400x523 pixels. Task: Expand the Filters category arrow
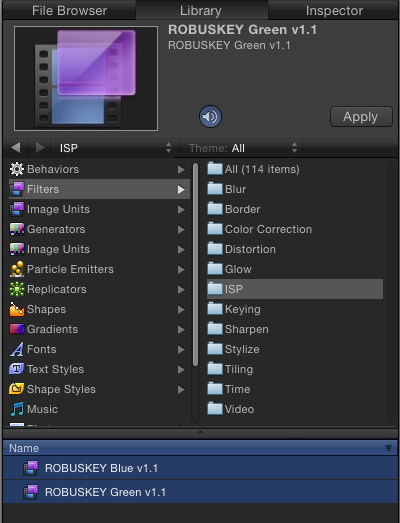click(181, 189)
